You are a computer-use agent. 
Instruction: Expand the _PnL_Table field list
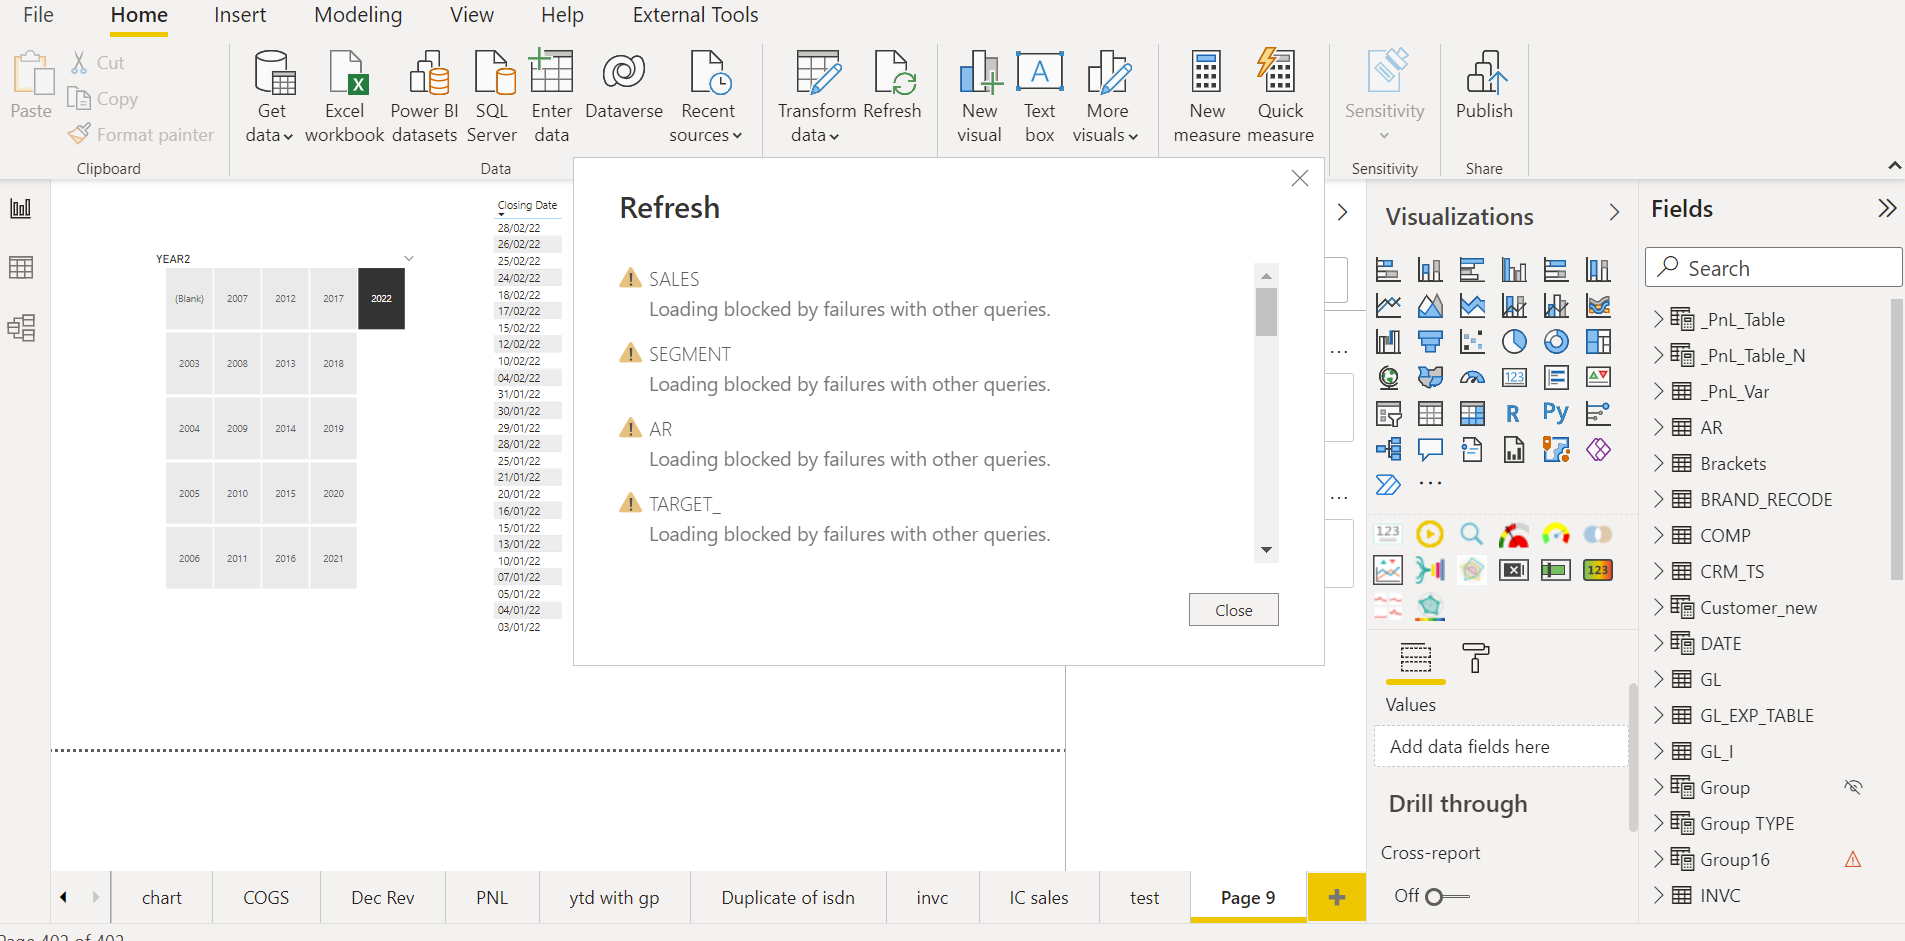[1658, 319]
